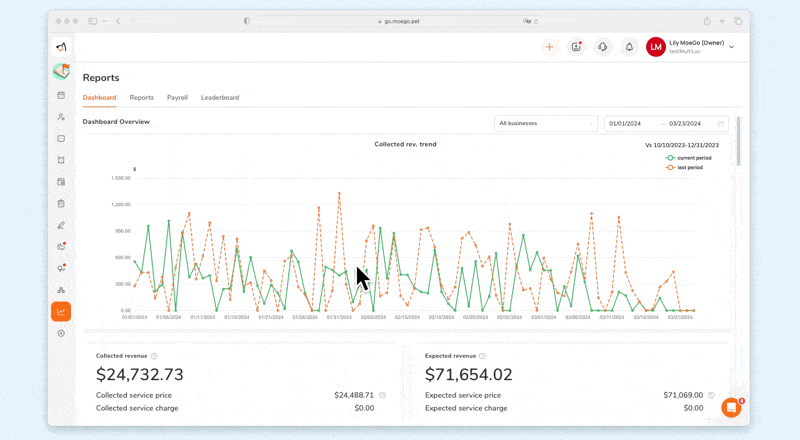Image resolution: width=800 pixels, height=440 pixels.
Task: Click the Expected service charge label
Action: (466, 408)
